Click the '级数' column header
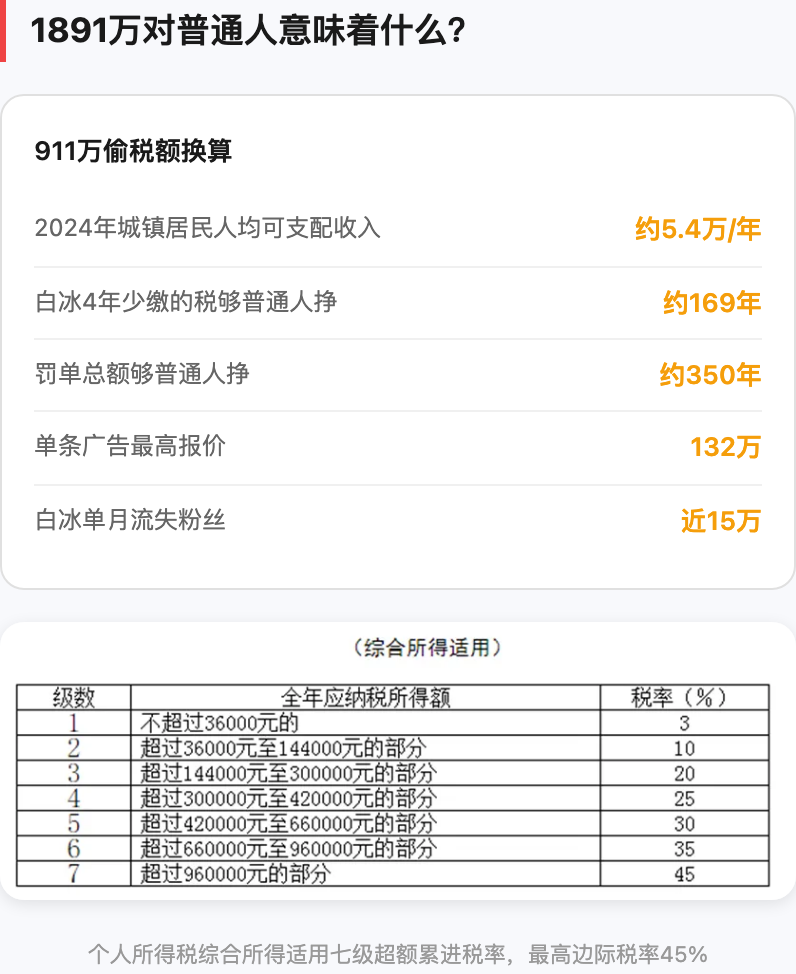 74,697
